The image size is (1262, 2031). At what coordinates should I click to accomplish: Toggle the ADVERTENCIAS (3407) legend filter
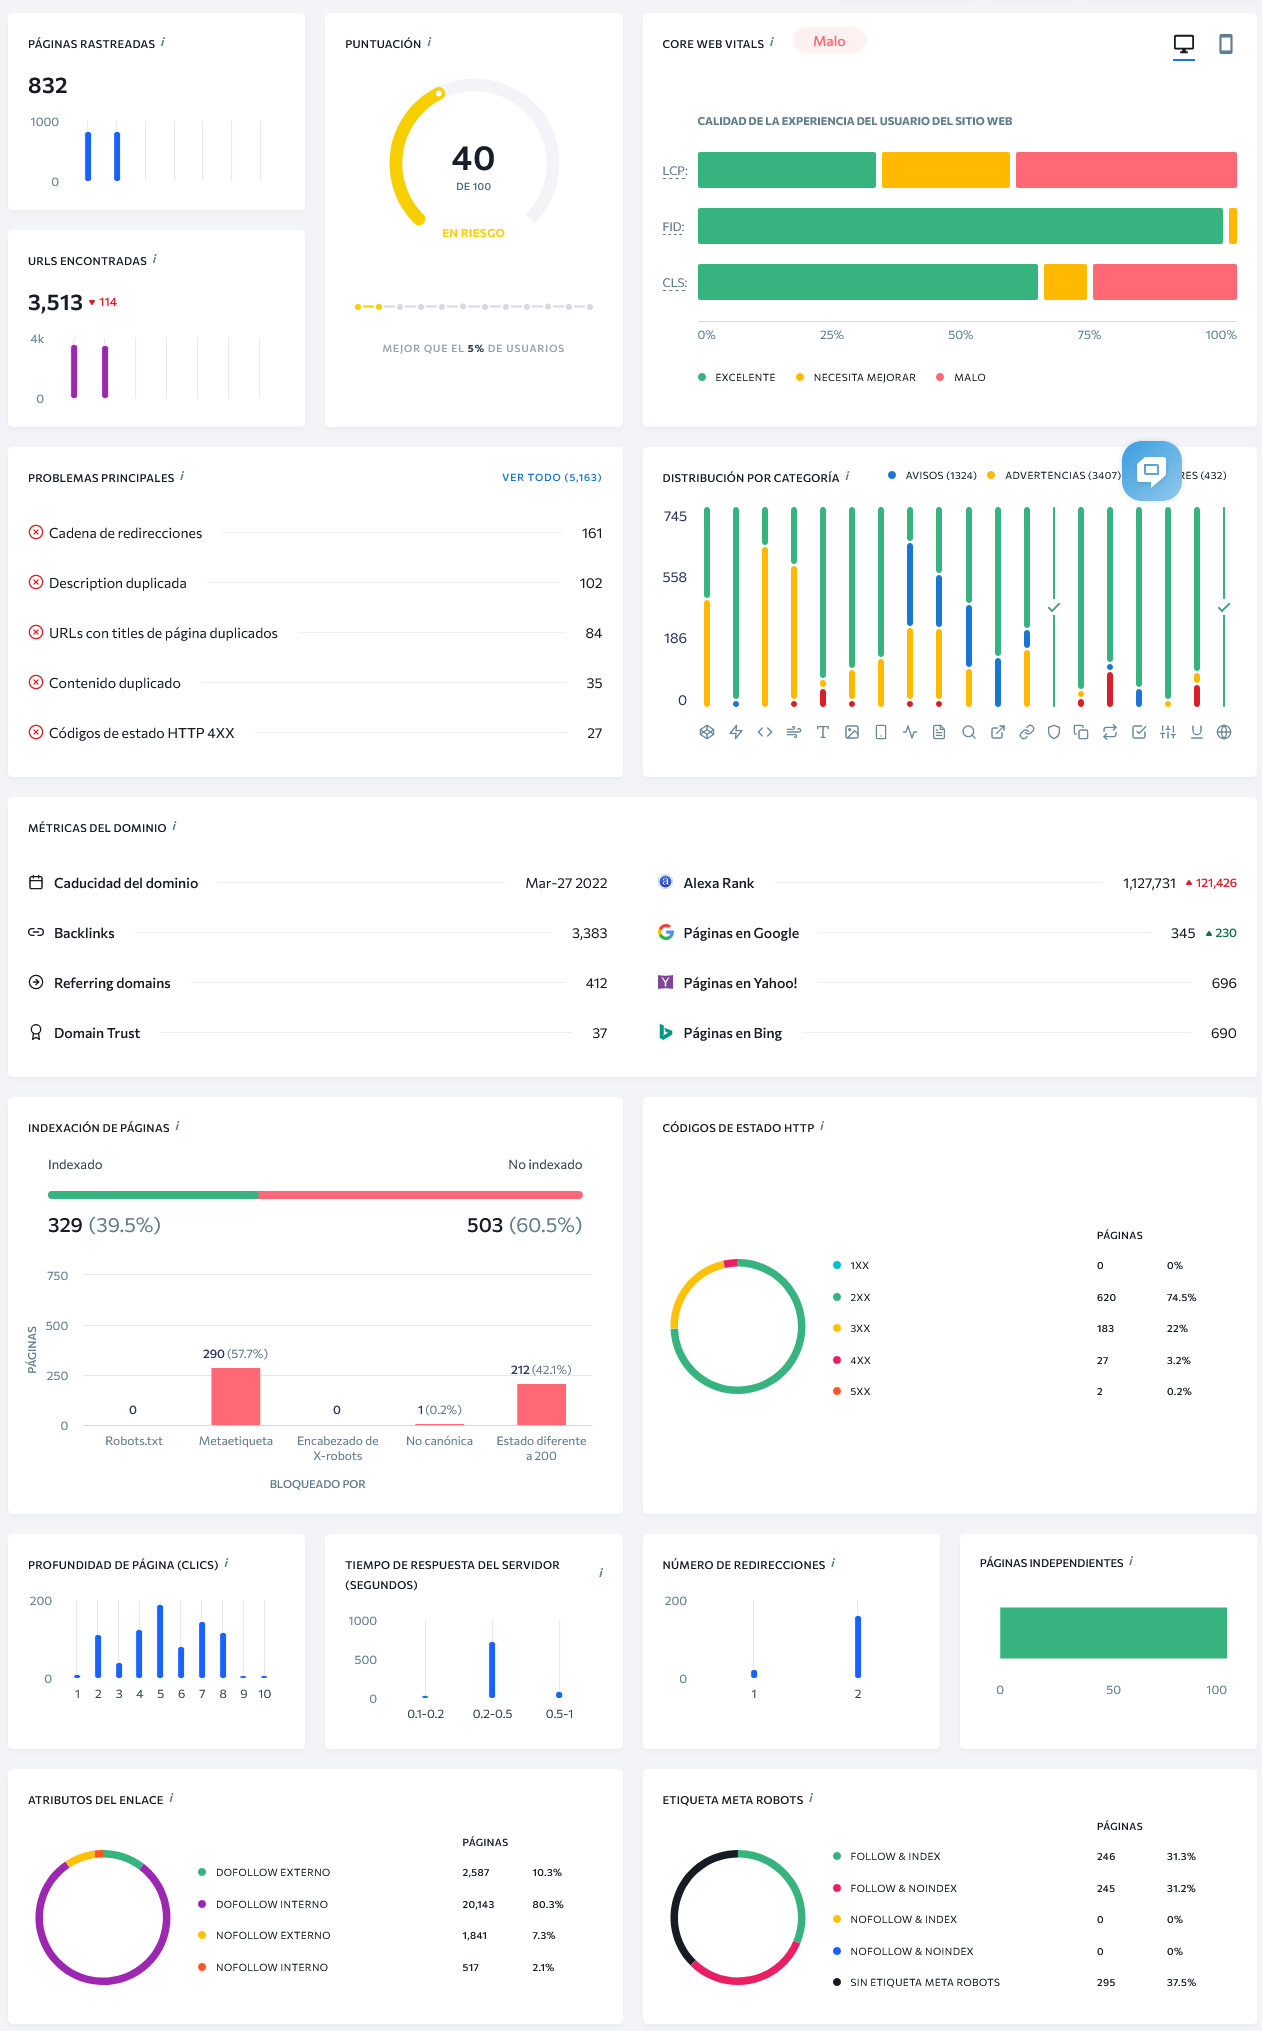[x=1054, y=476]
